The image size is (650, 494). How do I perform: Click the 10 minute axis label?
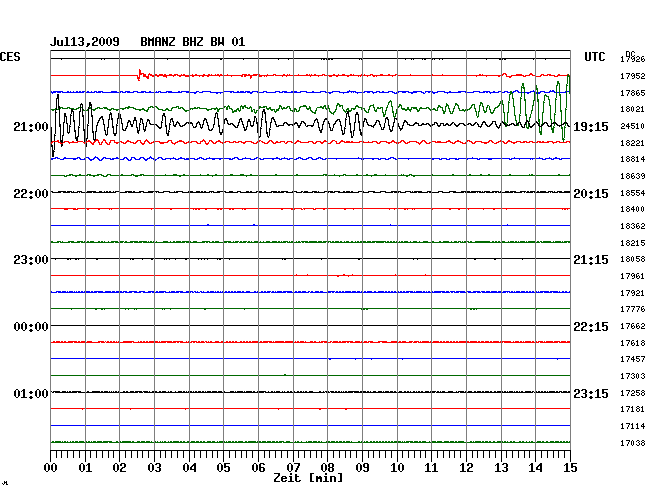397,468
